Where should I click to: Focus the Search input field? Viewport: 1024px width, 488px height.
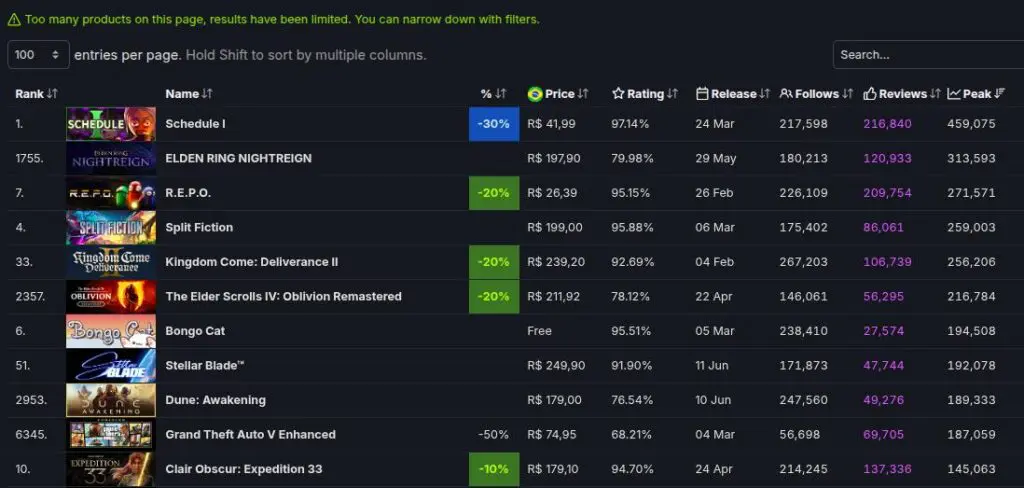pos(929,55)
